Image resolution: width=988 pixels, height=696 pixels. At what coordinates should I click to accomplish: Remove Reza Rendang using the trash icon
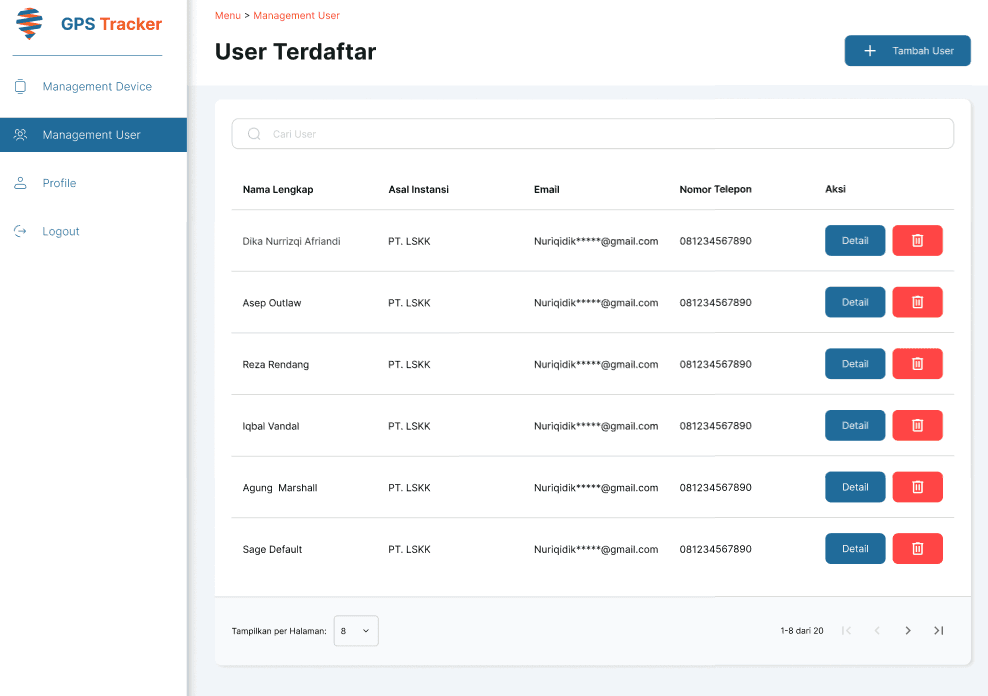click(917, 364)
